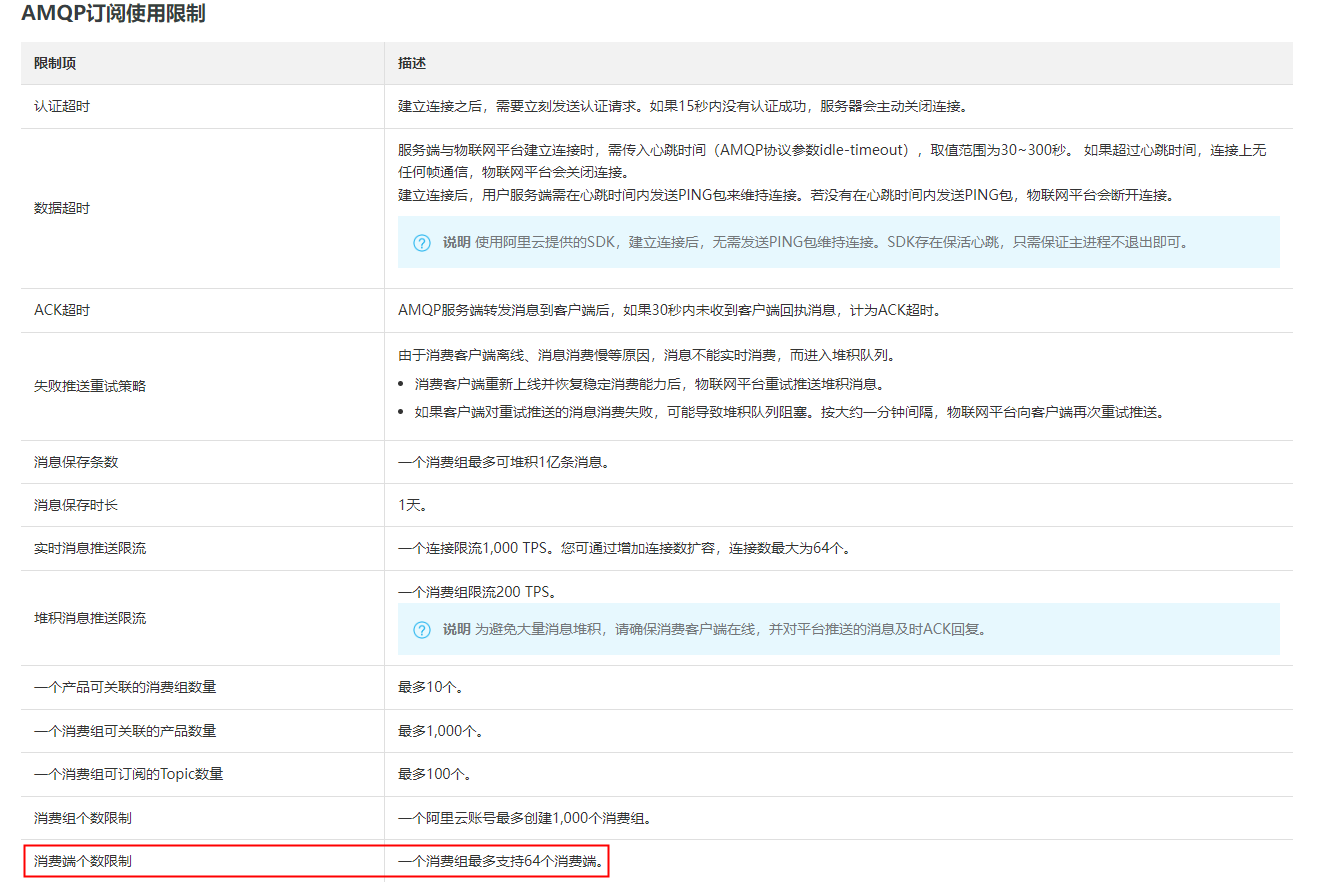Select the "消息保存条数" cell
Screen dimensions: 1326x882
[203, 462]
